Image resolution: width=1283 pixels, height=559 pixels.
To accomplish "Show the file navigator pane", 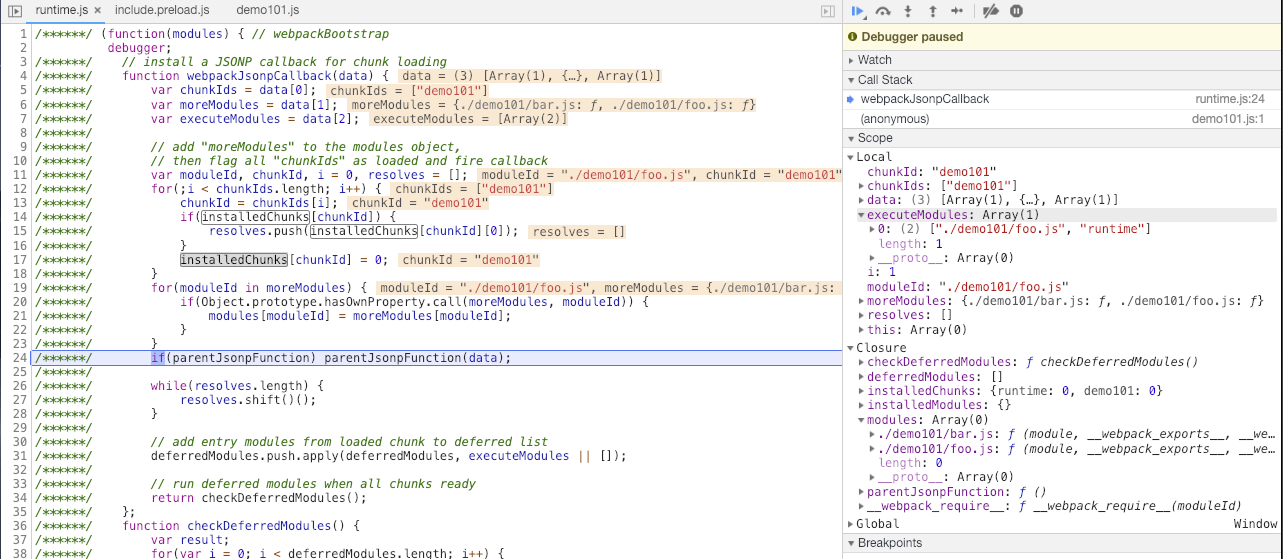I will (14, 10).
